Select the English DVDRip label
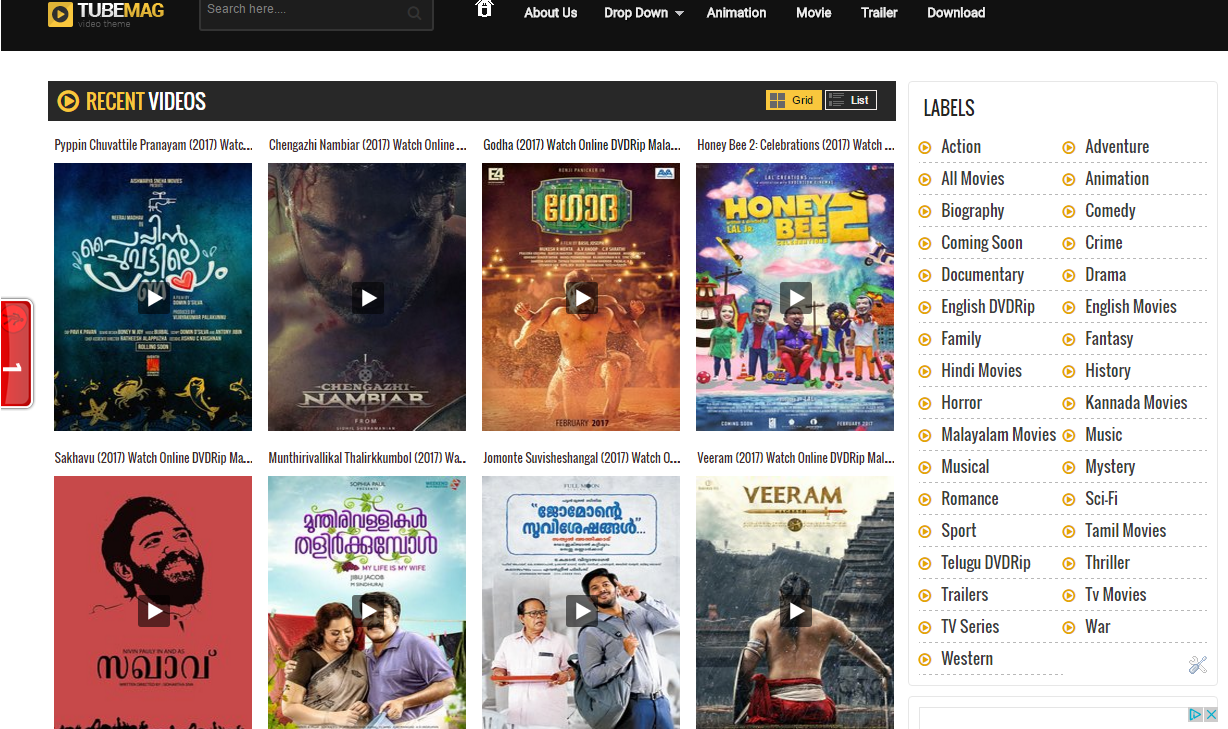Screen dimensions: 1228x729 pos(988,307)
